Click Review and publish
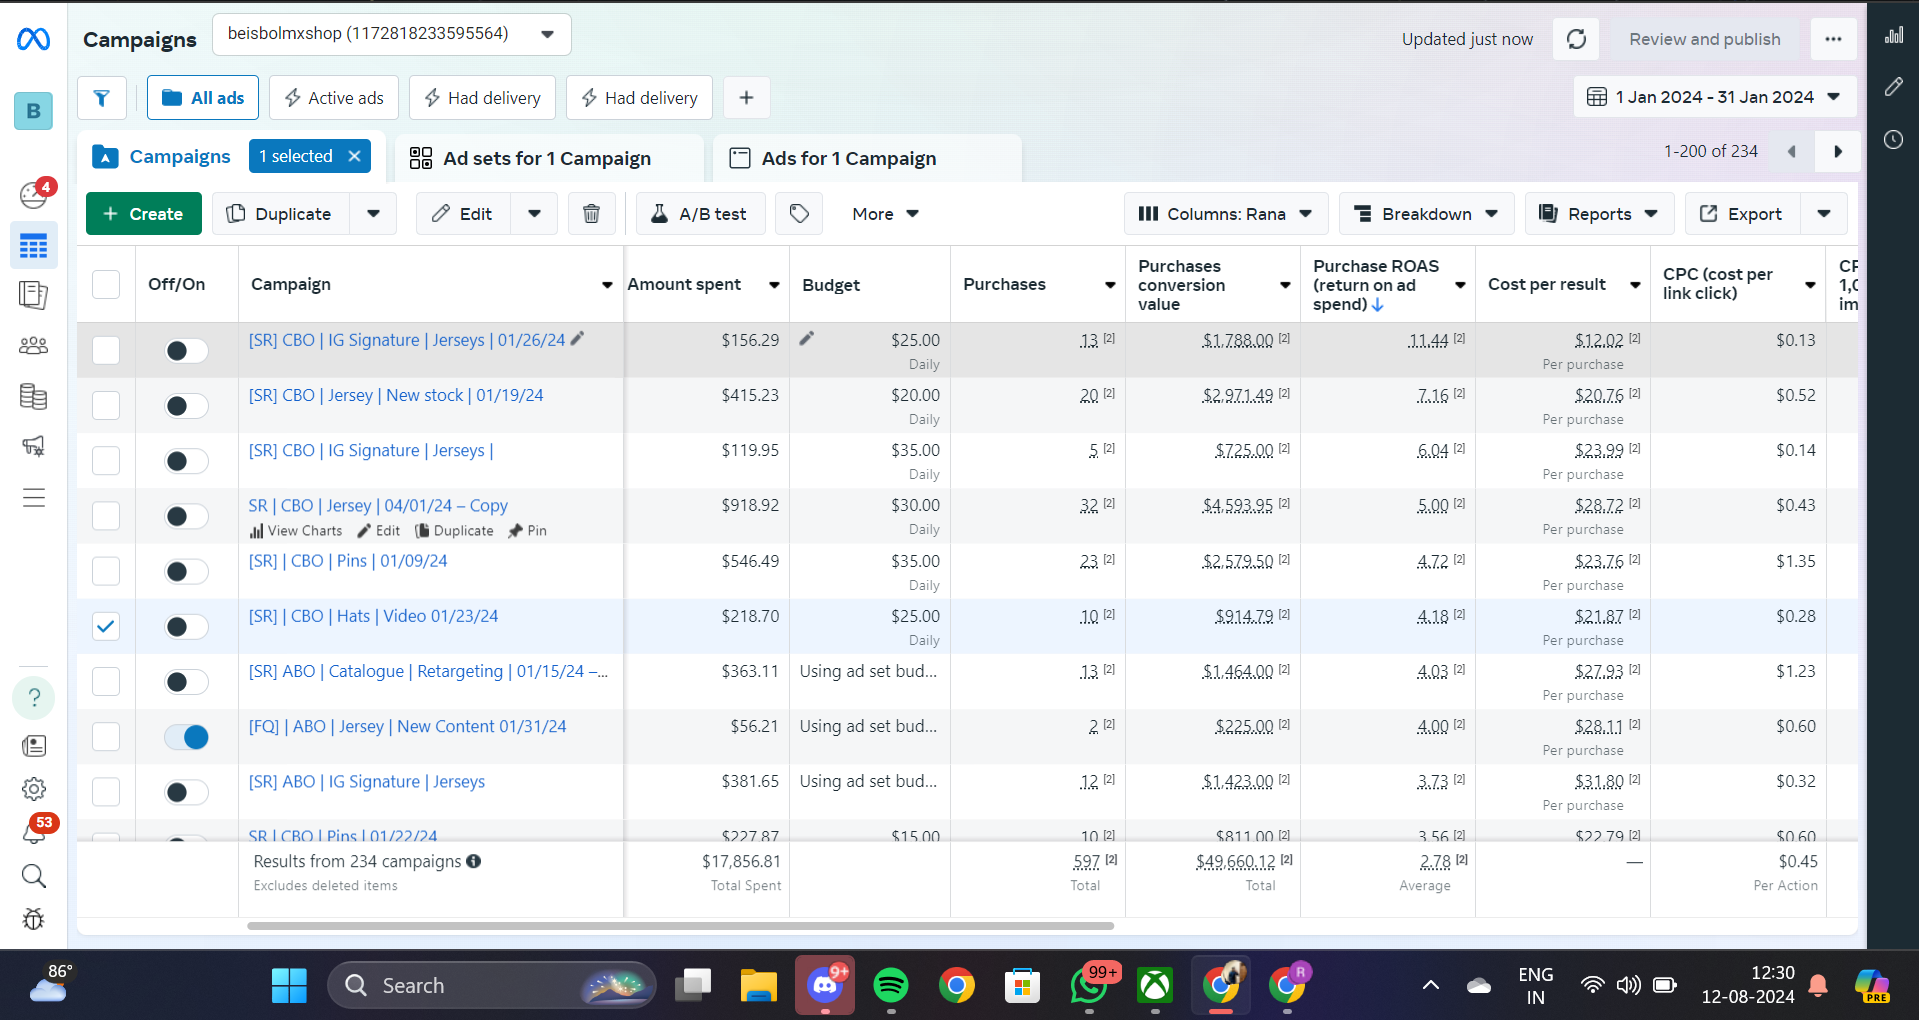 (x=1704, y=39)
